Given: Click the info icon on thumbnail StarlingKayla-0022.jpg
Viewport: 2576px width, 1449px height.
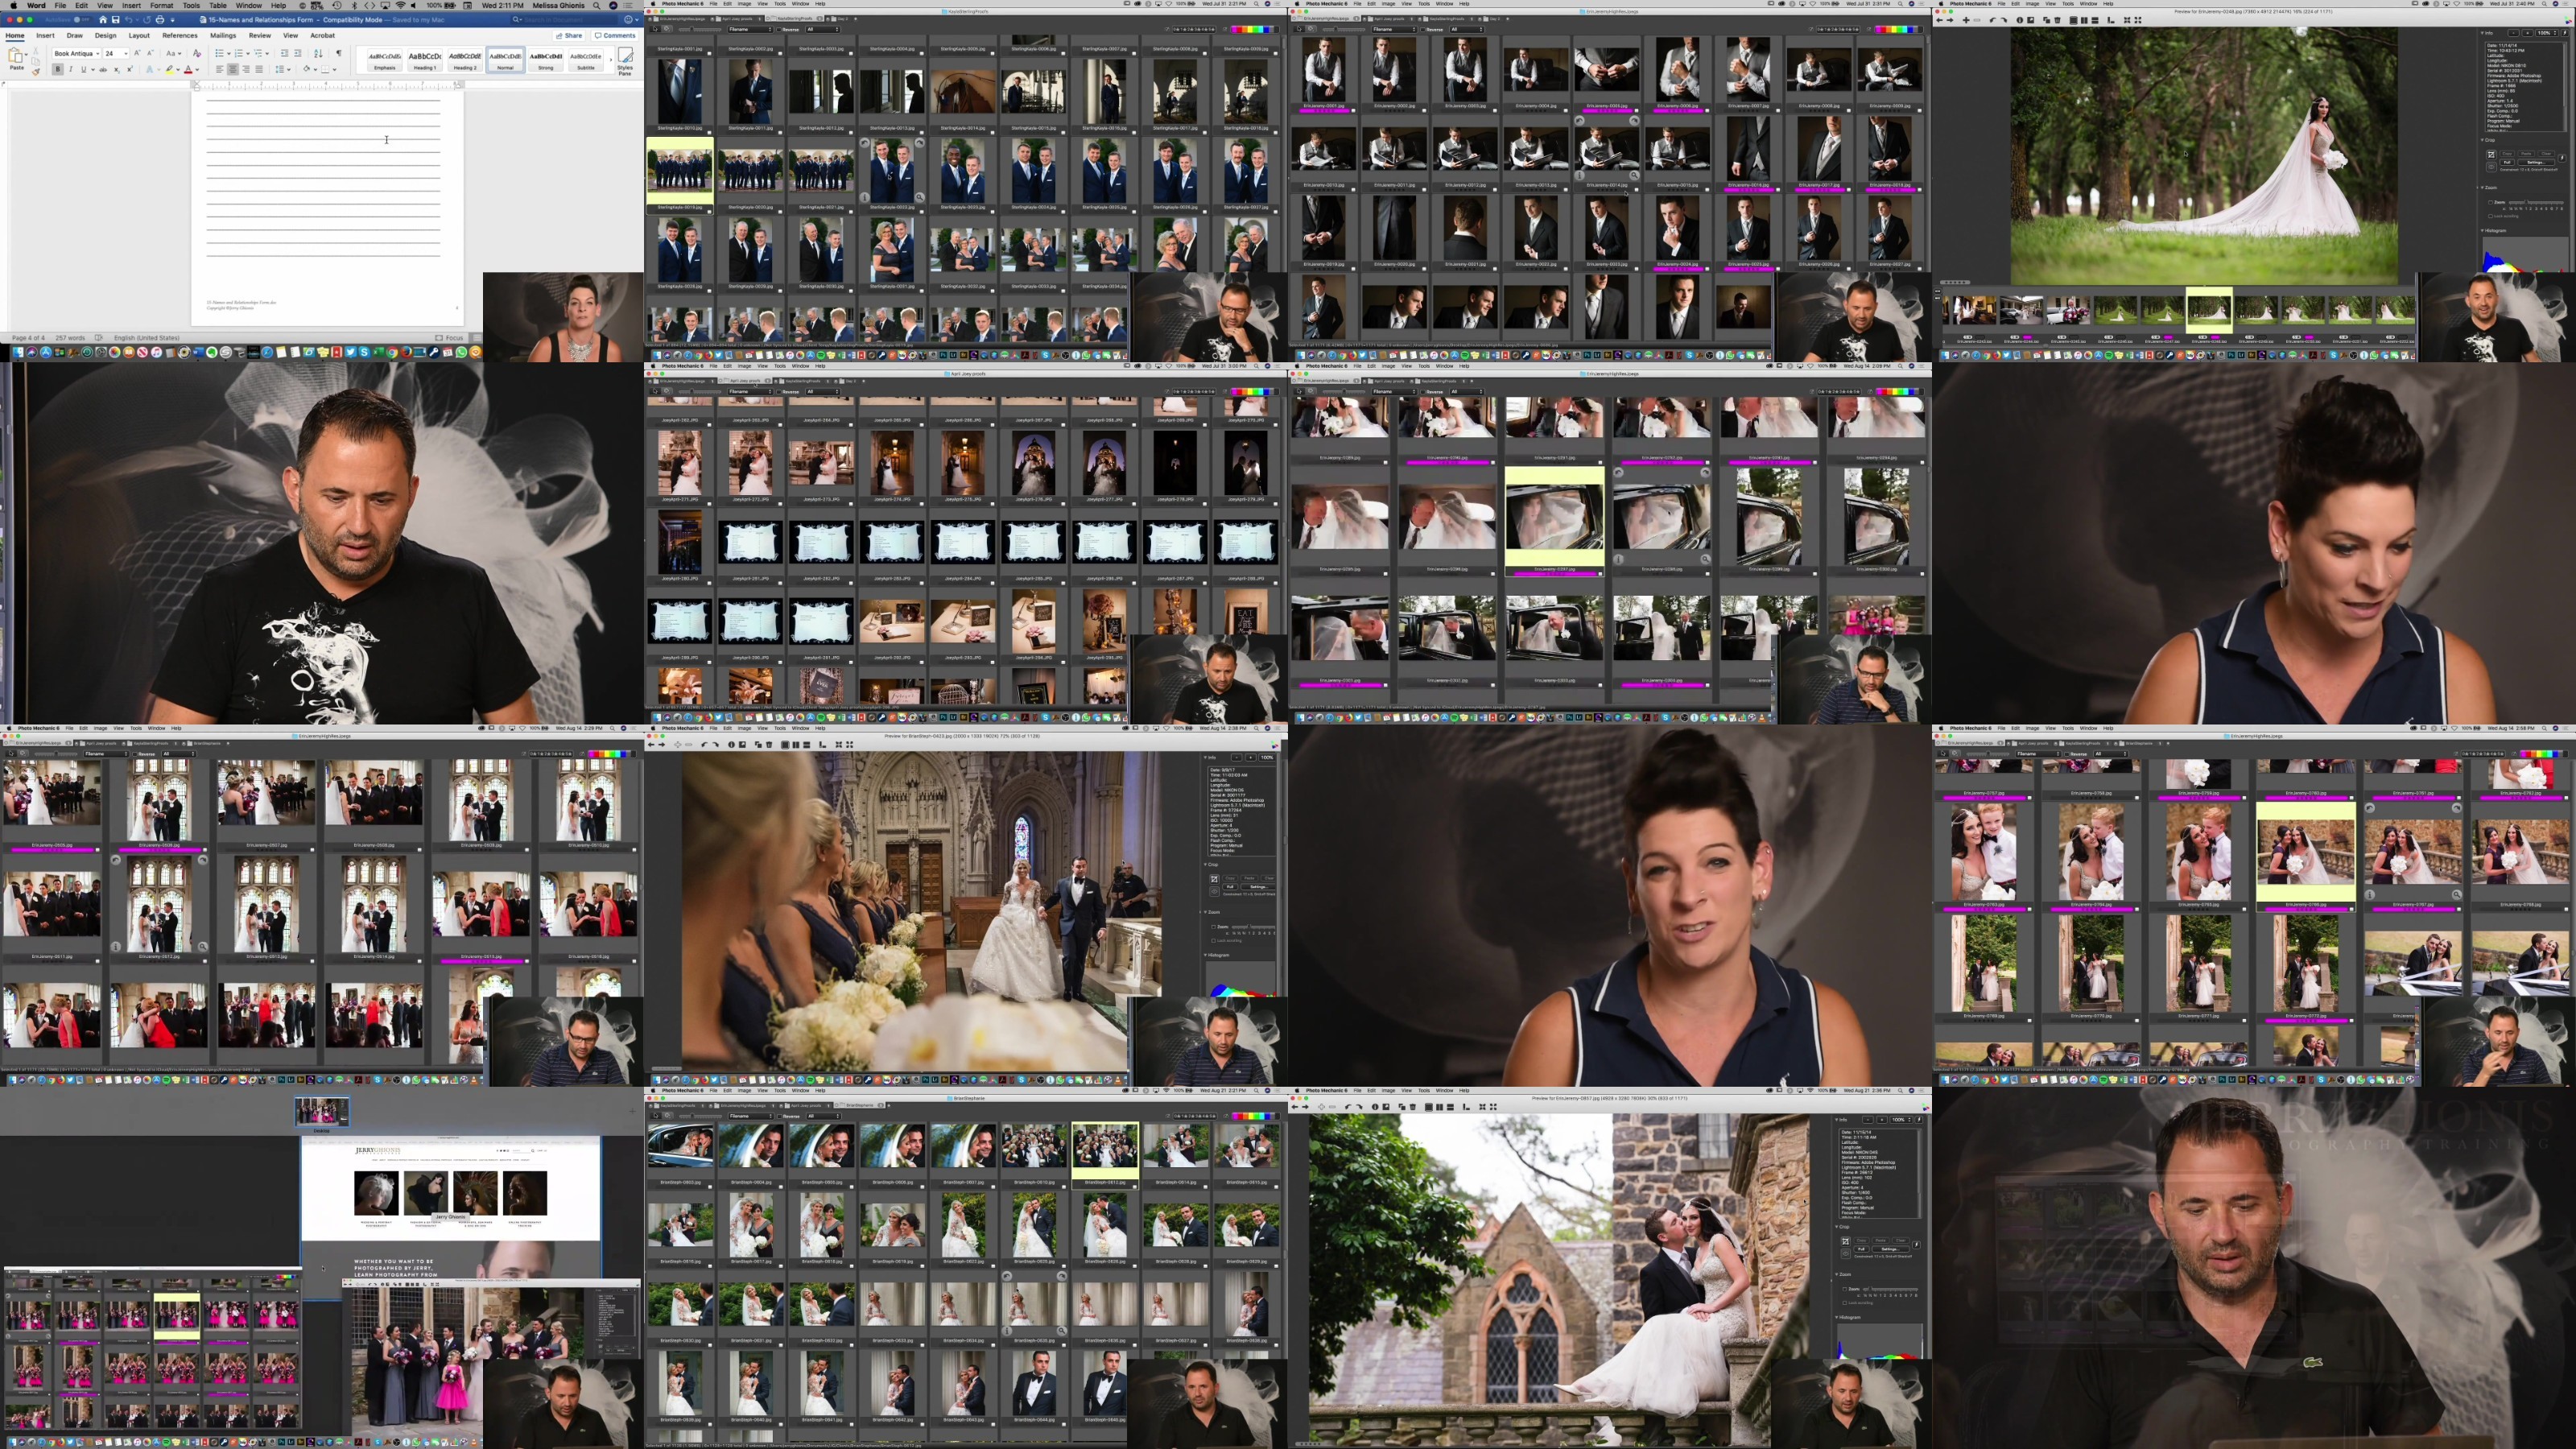Looking at the screenshot, I should (865, 197).
